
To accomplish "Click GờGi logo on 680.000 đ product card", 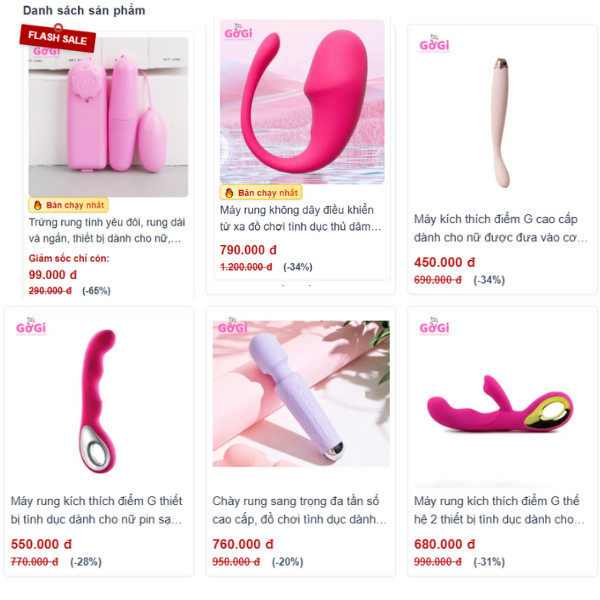I will tap(434, 326).
